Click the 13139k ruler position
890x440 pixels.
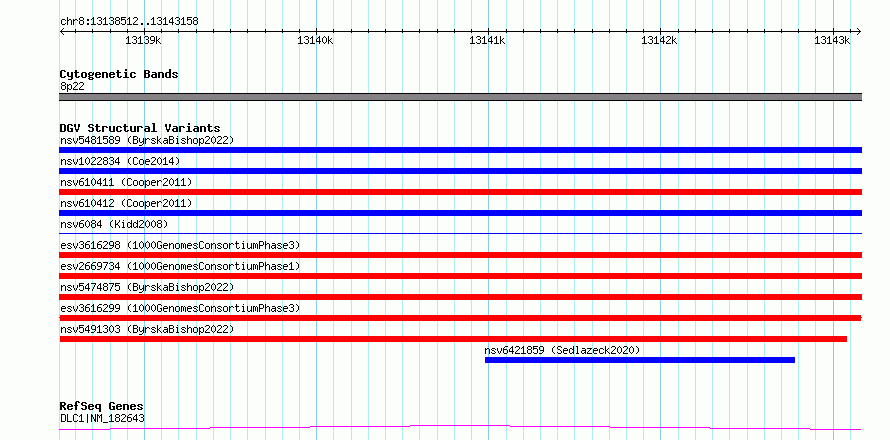[x=144, y=40]
